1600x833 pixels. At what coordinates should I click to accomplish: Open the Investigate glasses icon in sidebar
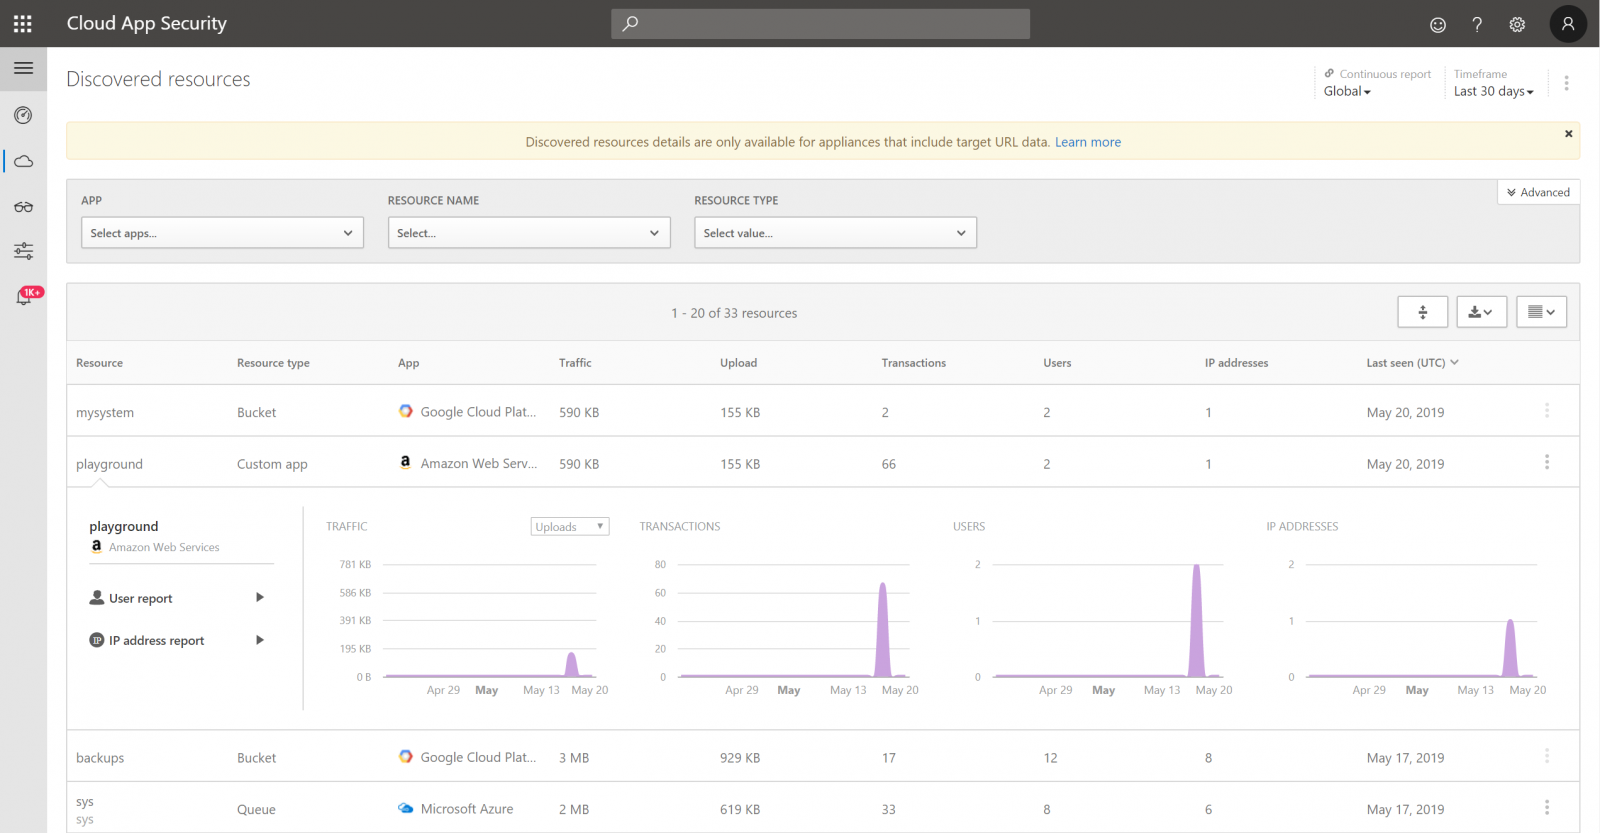click(23, 207)
